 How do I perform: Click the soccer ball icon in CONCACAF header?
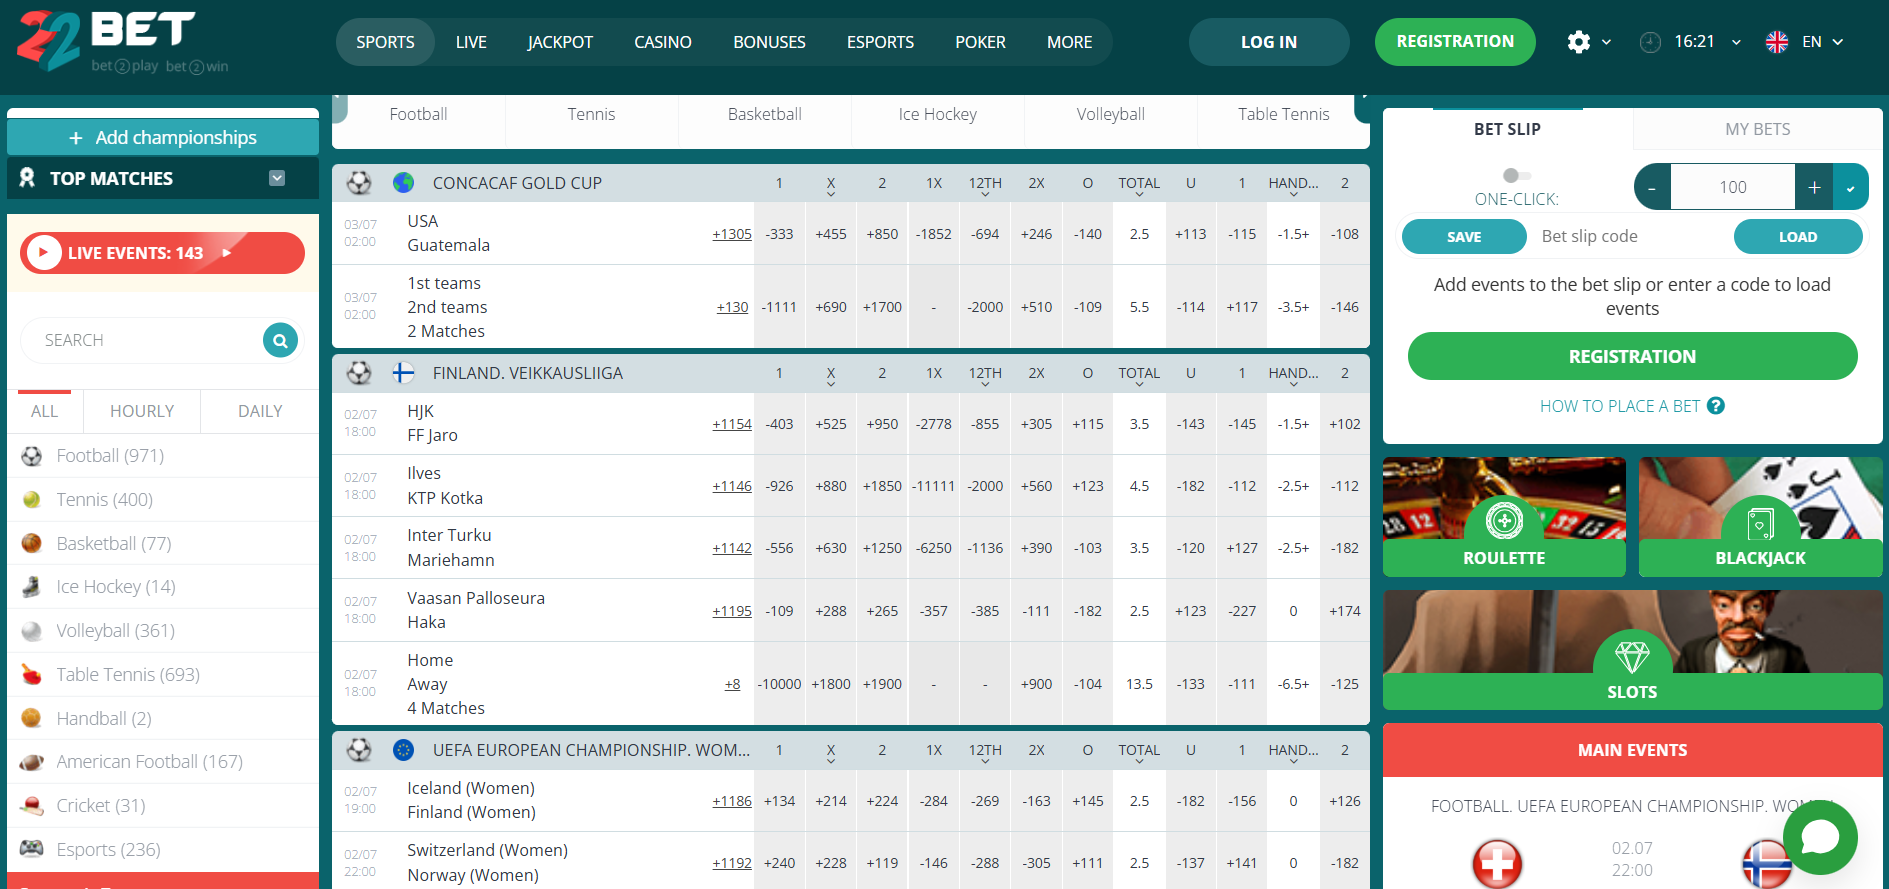[359, 183]
